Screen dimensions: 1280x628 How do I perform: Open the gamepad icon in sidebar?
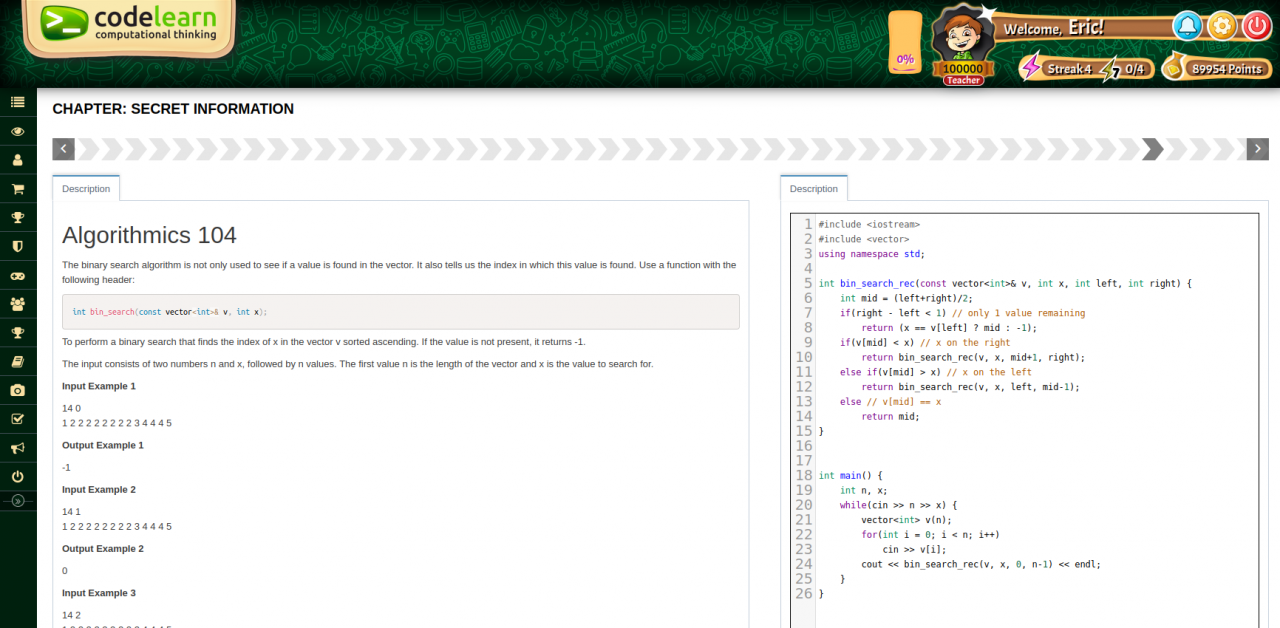click(x=17, y=275)
